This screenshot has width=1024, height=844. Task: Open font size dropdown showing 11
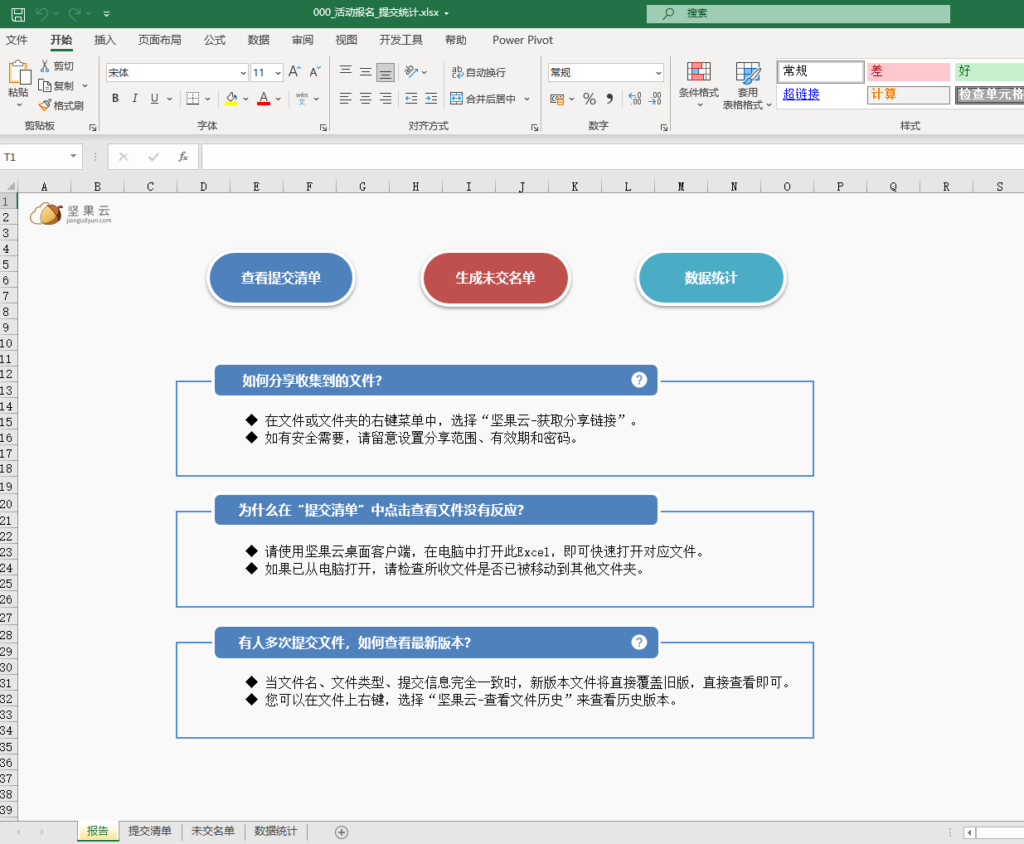click(278, 73)
